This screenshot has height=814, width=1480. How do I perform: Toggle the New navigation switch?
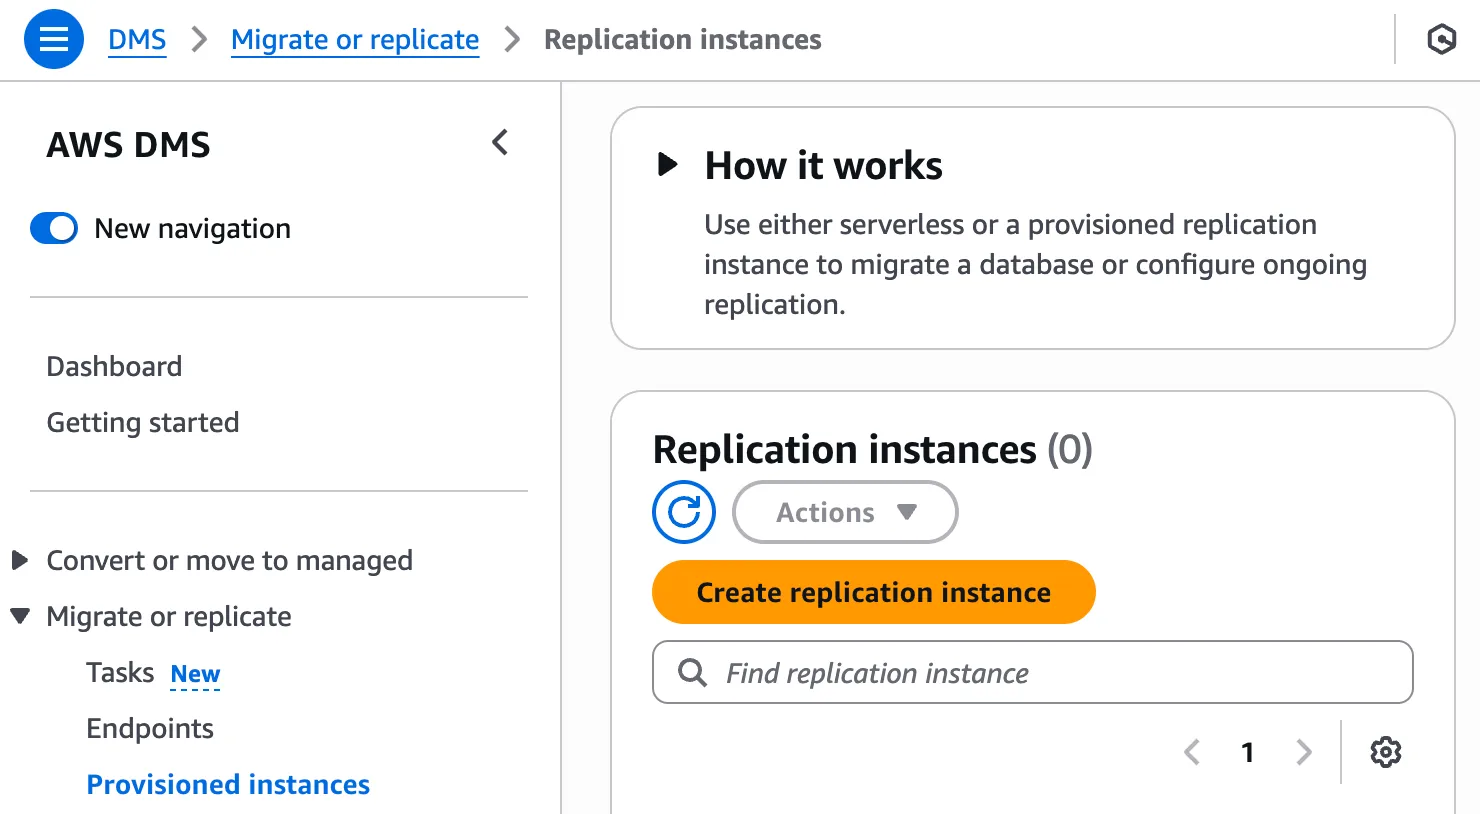54,228
